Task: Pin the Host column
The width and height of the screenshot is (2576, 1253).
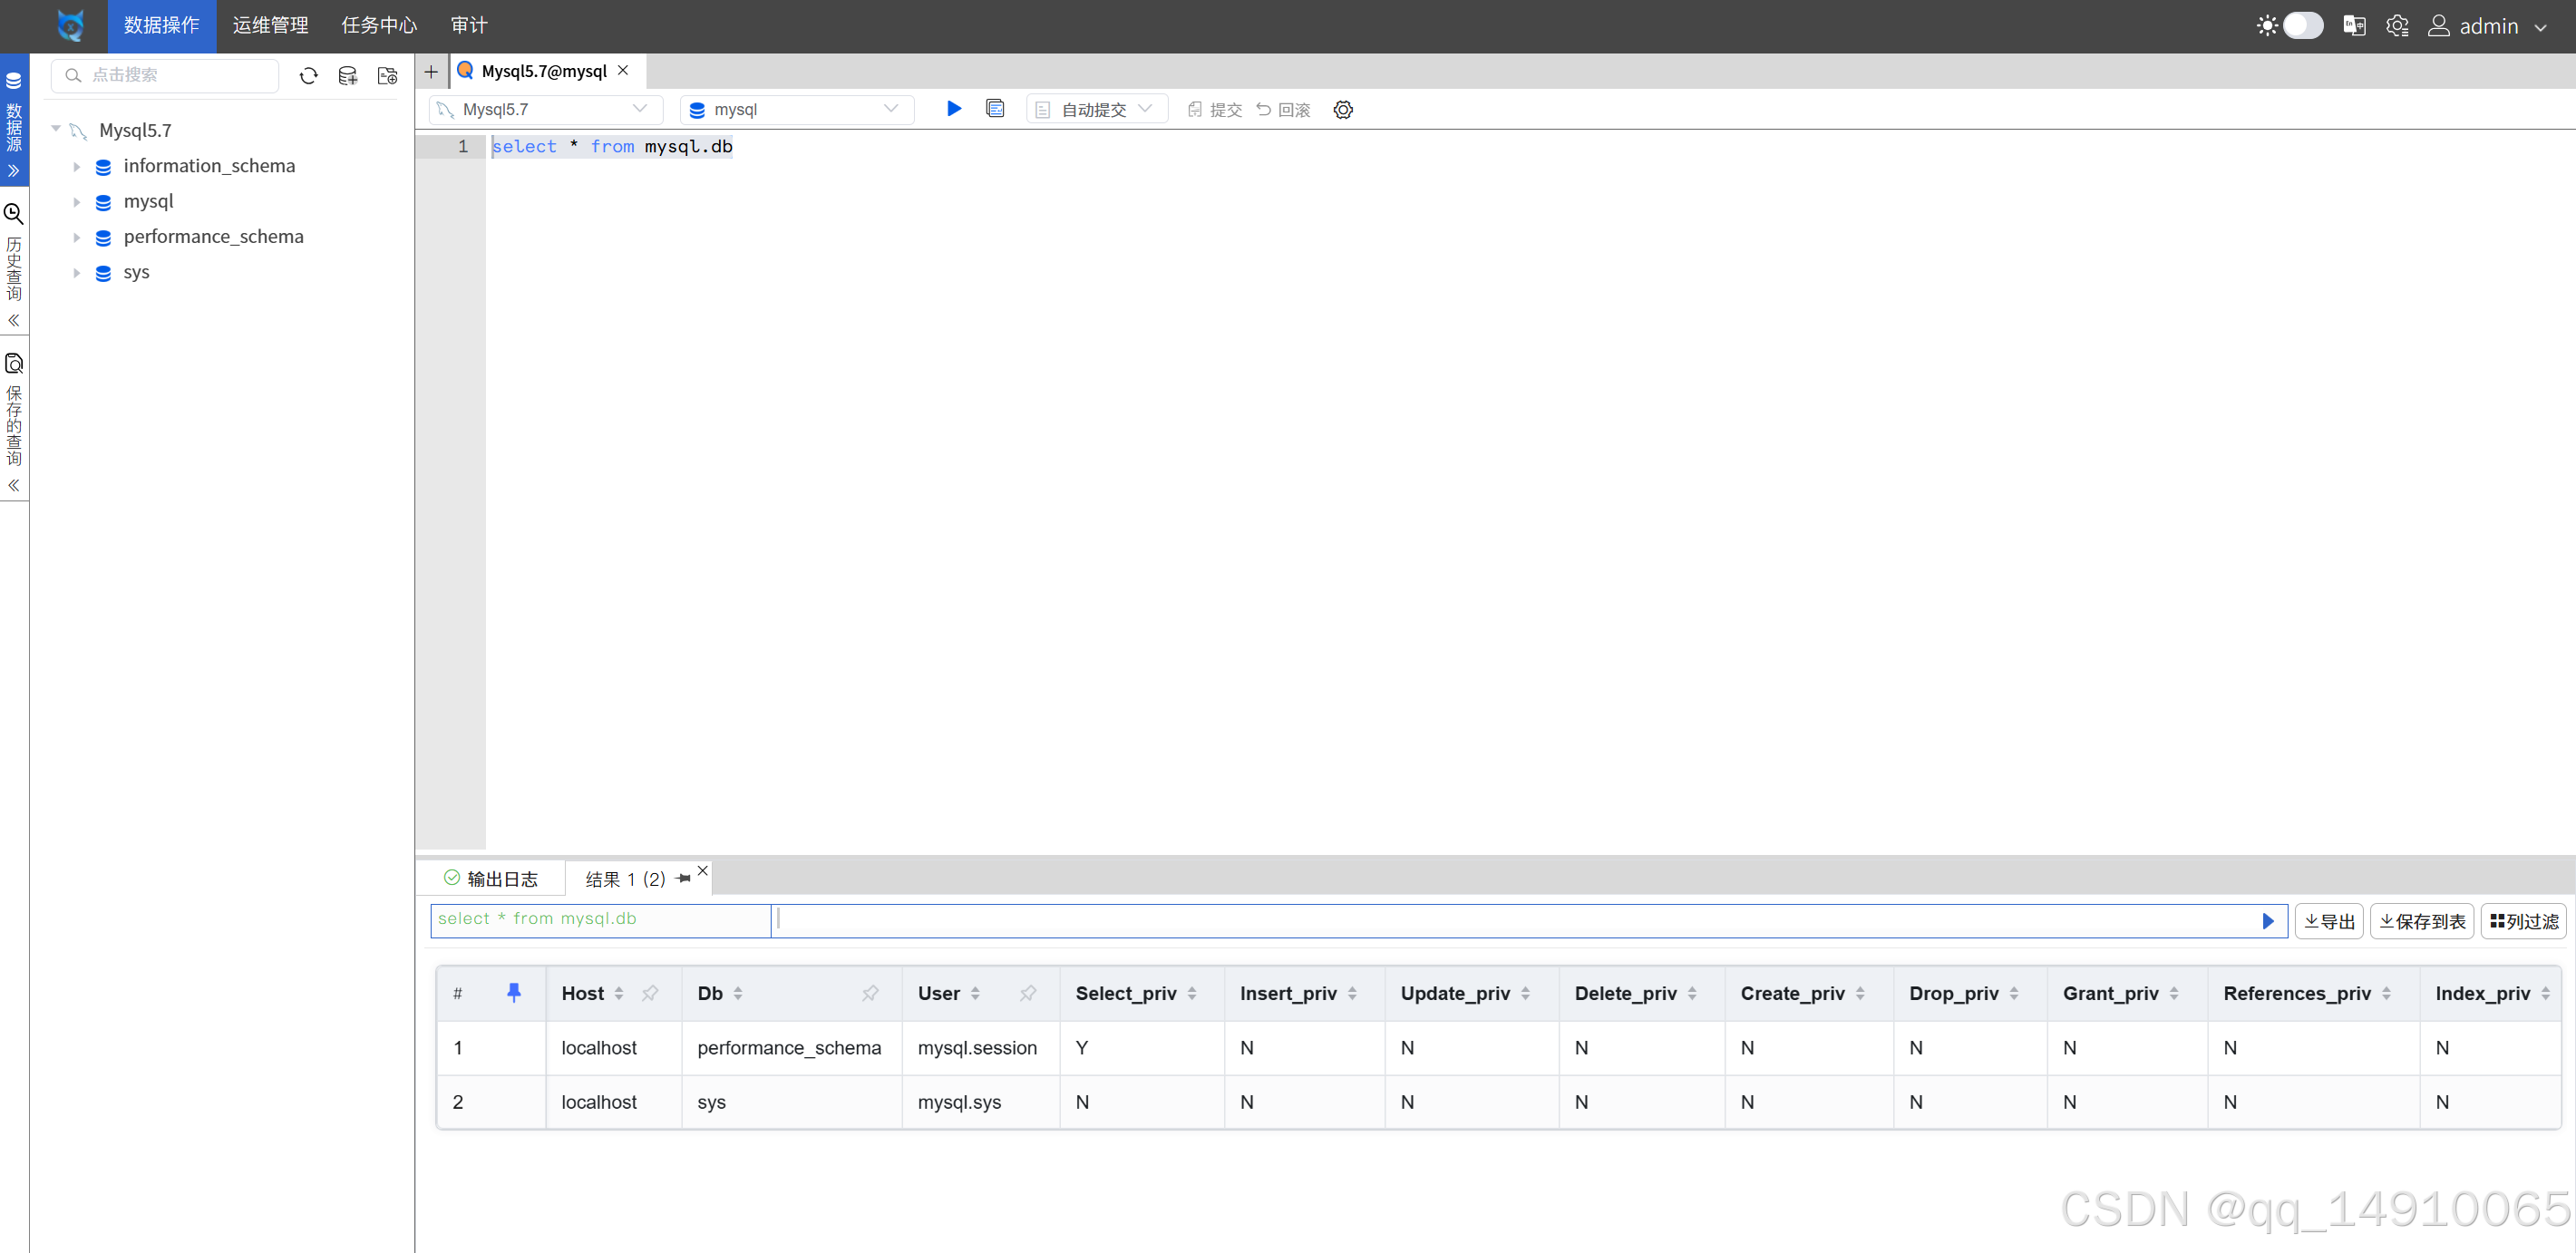Action: coord(650,993)
